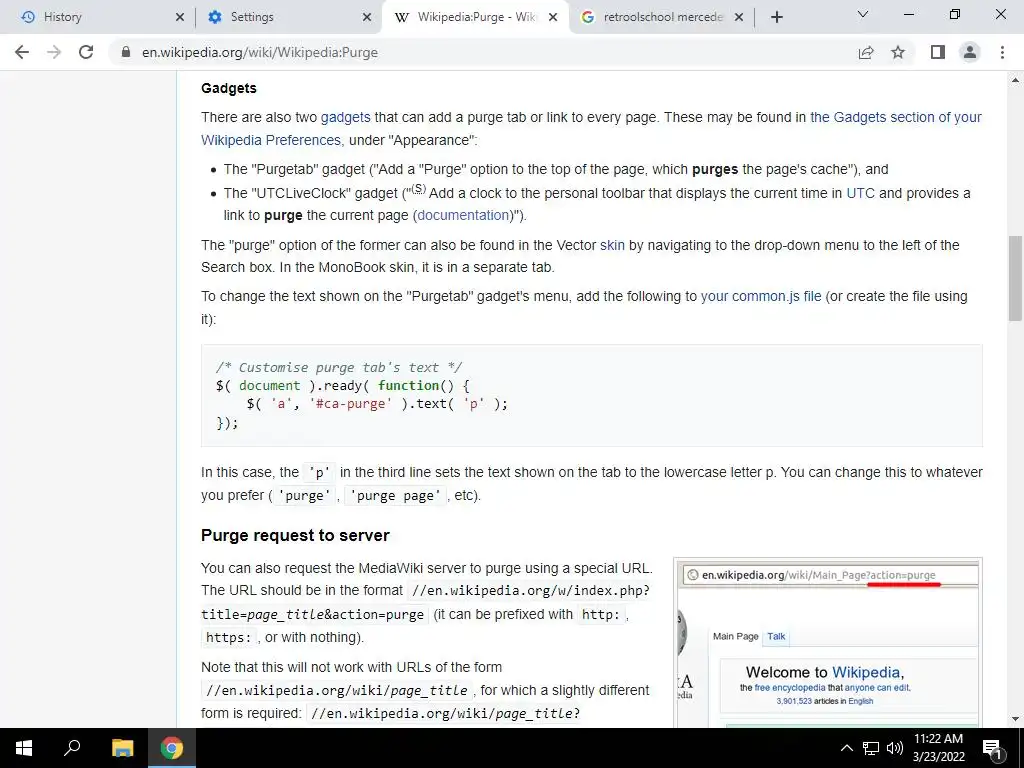
Task: Open a new browser tab
Action: point(776,17)
